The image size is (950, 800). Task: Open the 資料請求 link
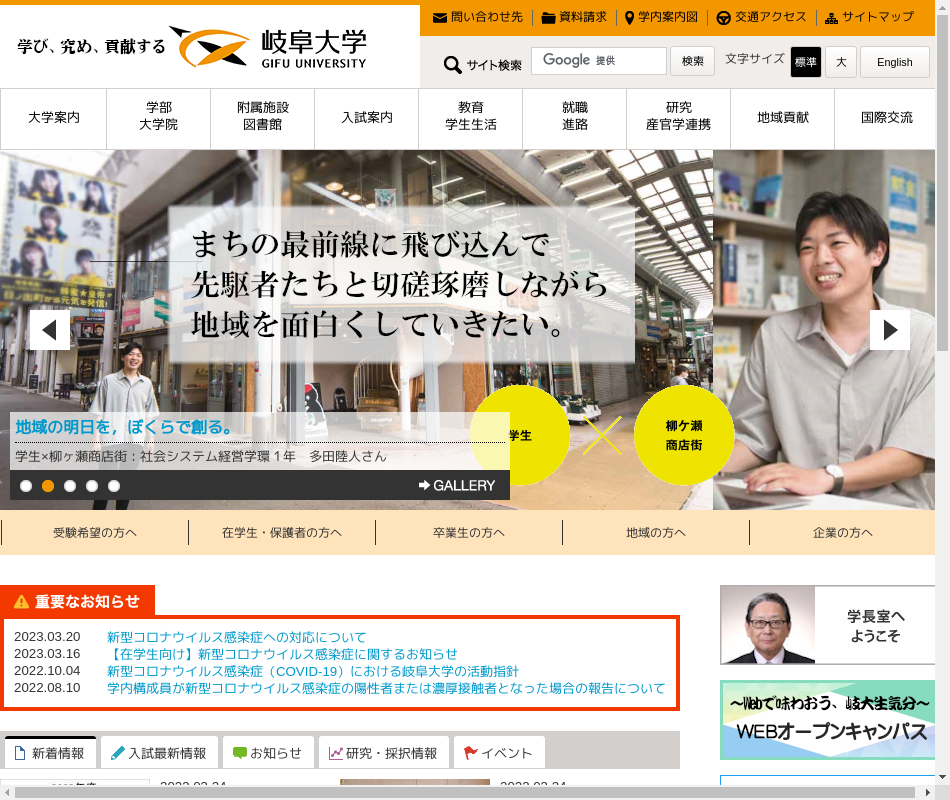tap(574, 18)
